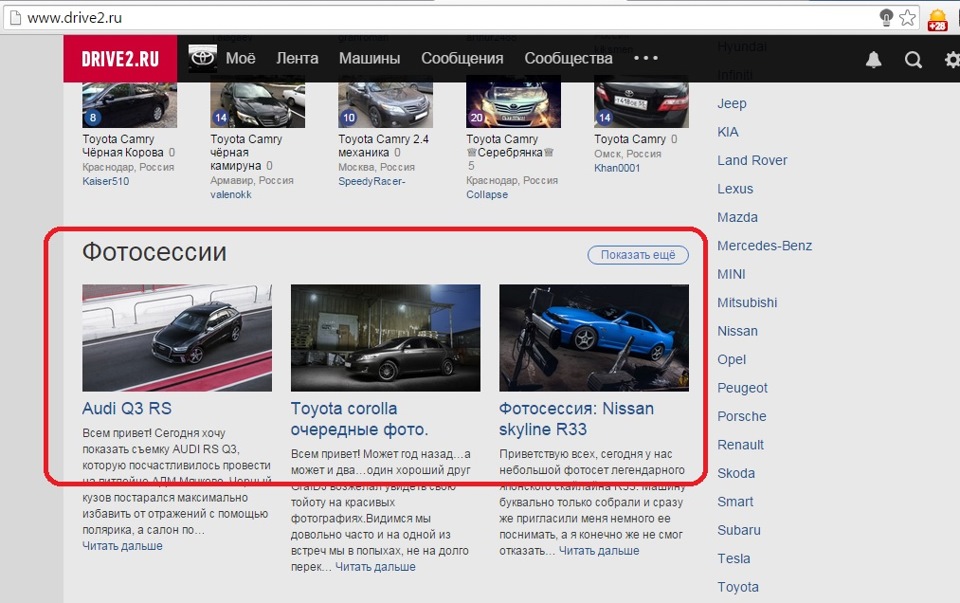The width and height of the screenshot is (960, 603).
Task: Expand the three-dots more menu
Action: [x=645, y=58]
